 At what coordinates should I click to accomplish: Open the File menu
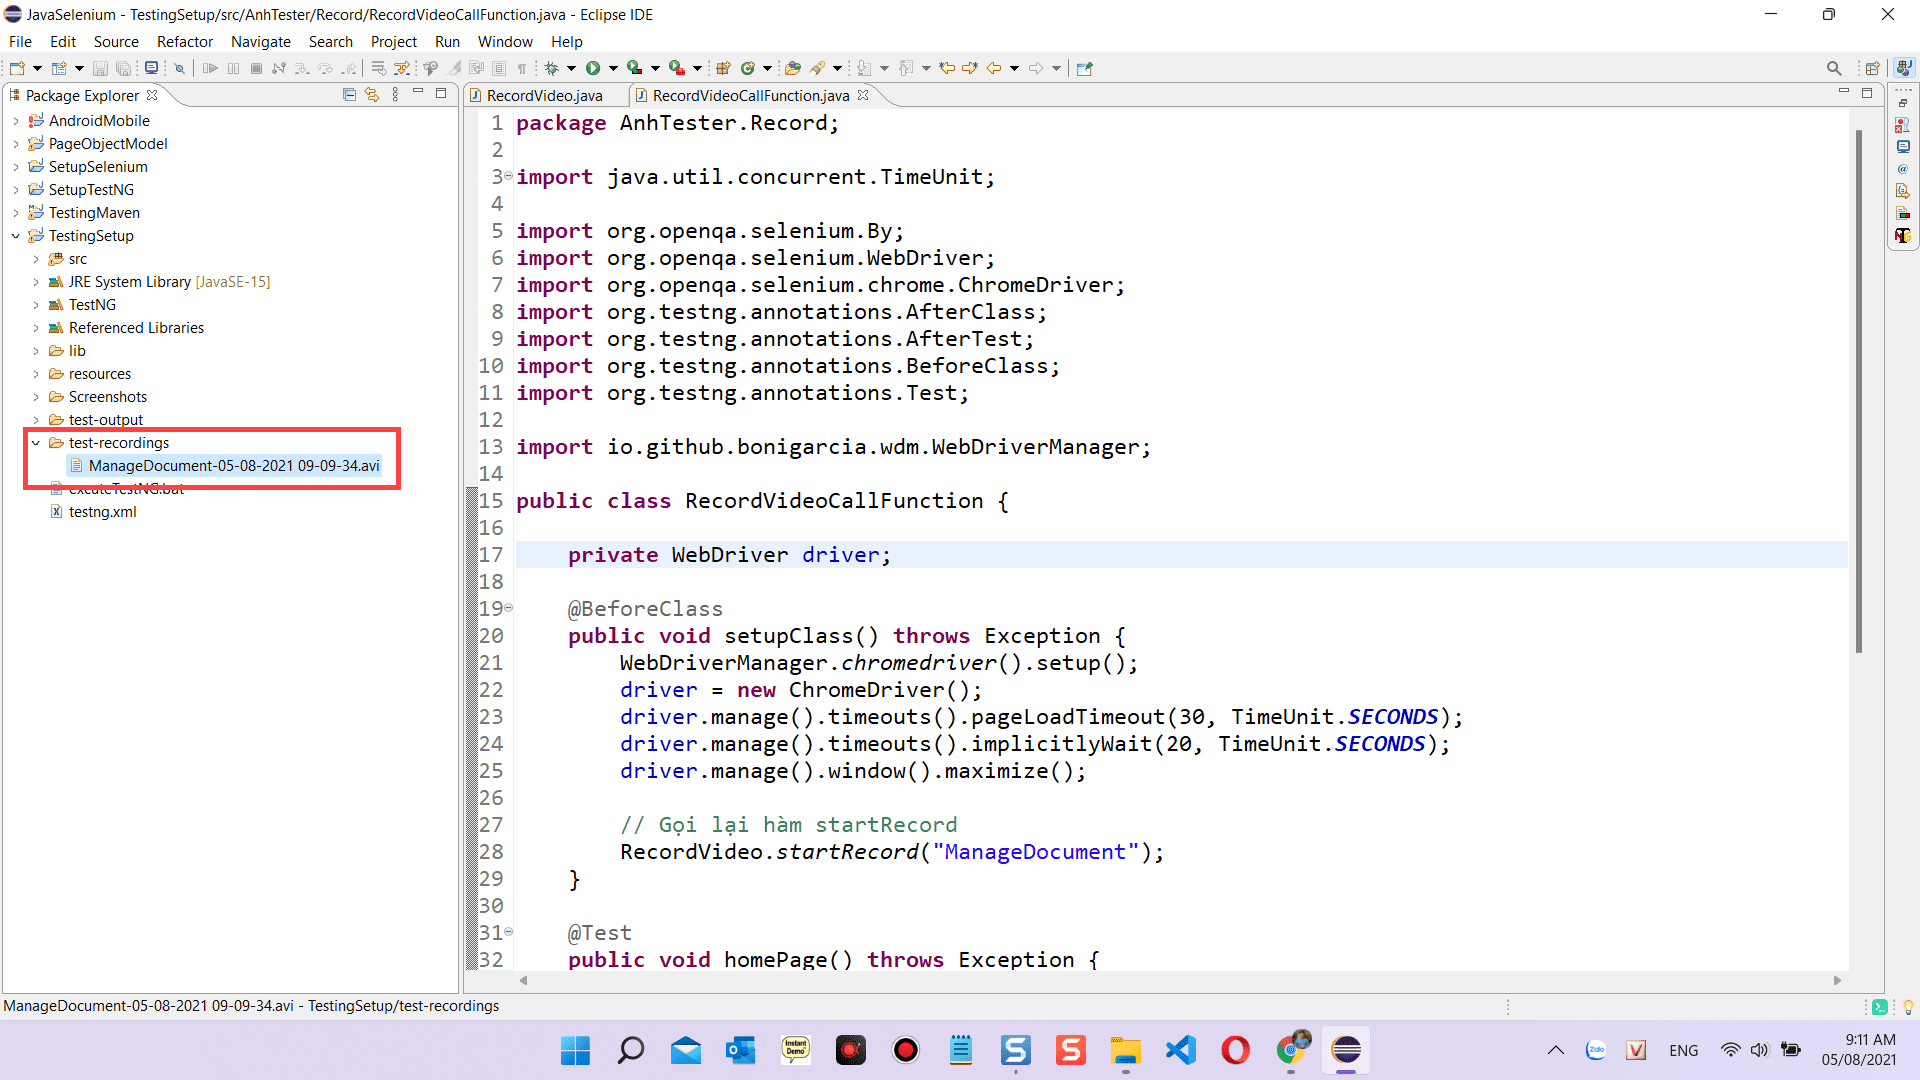(x=20, y=41)
